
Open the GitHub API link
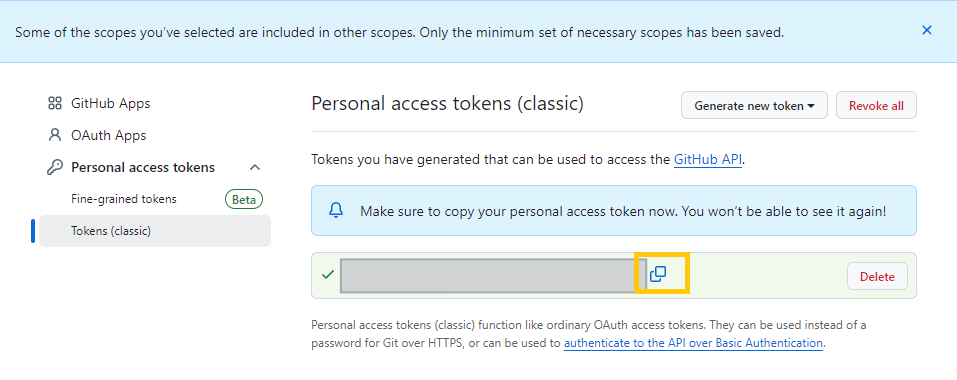pyautogui.click(x=708, y=160)
